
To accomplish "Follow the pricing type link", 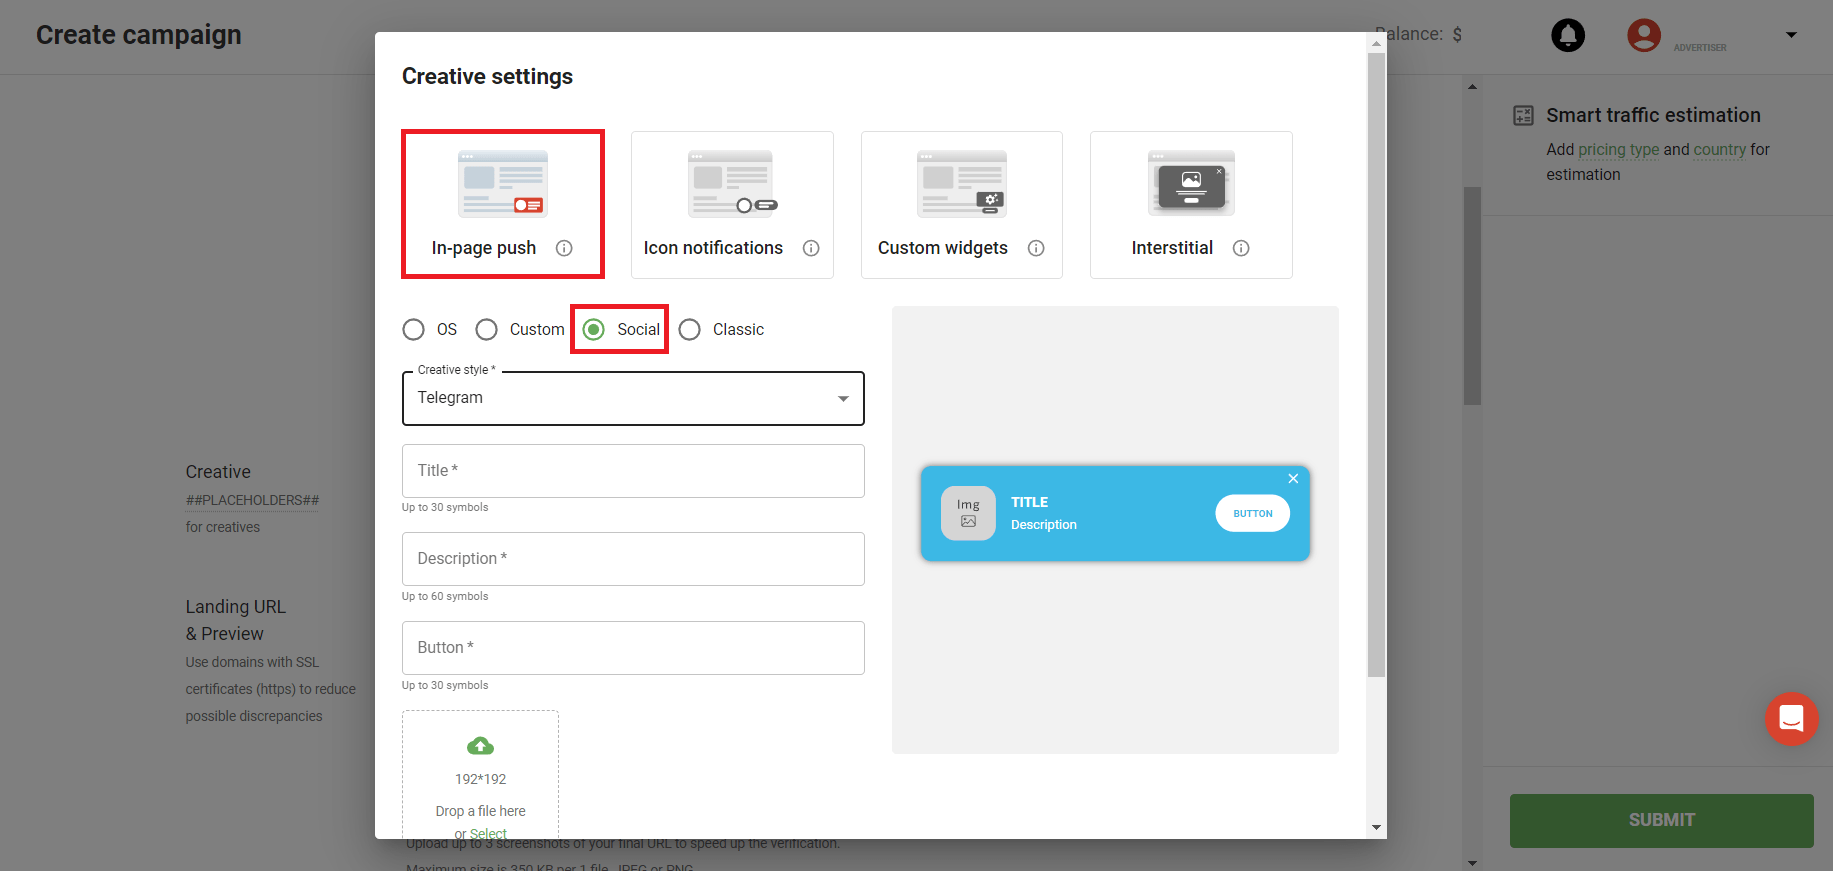I will point(1618,149).
